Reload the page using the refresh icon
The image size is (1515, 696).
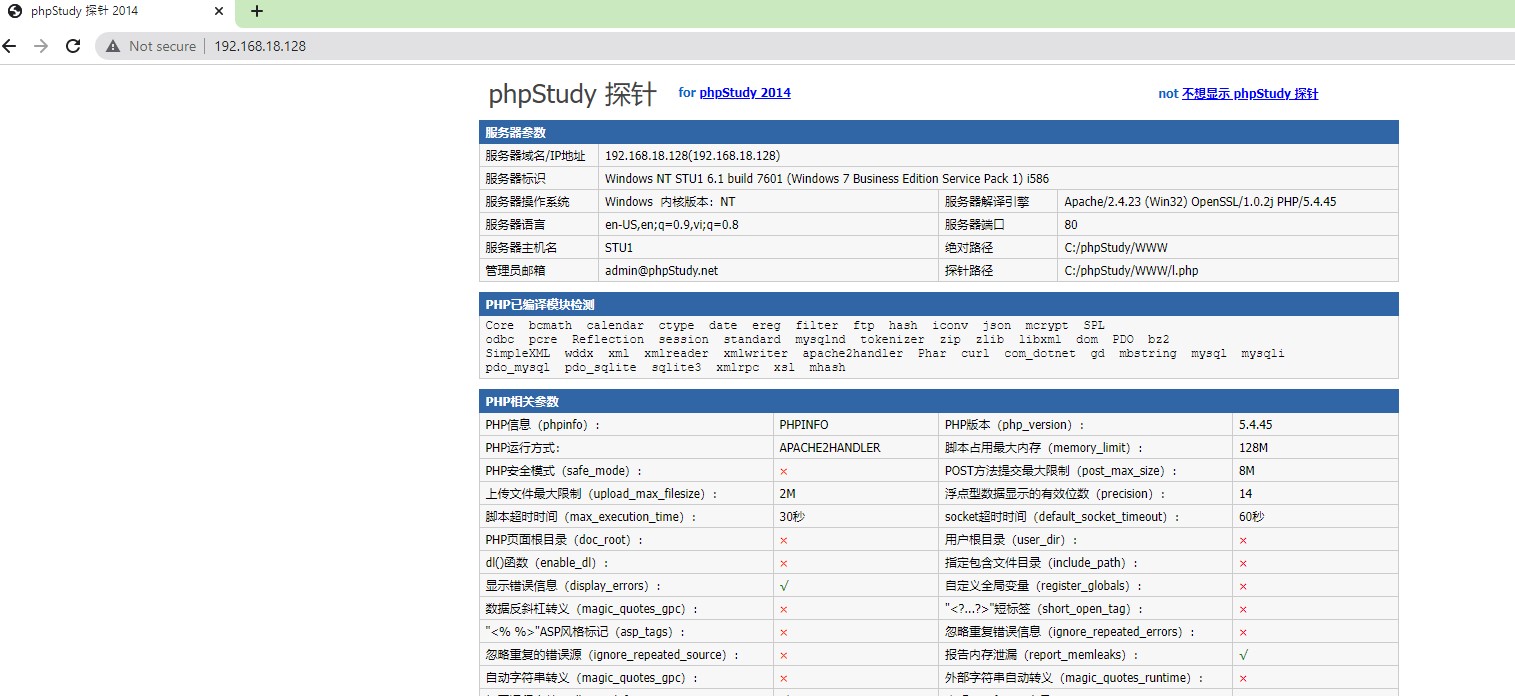point(72,45)
